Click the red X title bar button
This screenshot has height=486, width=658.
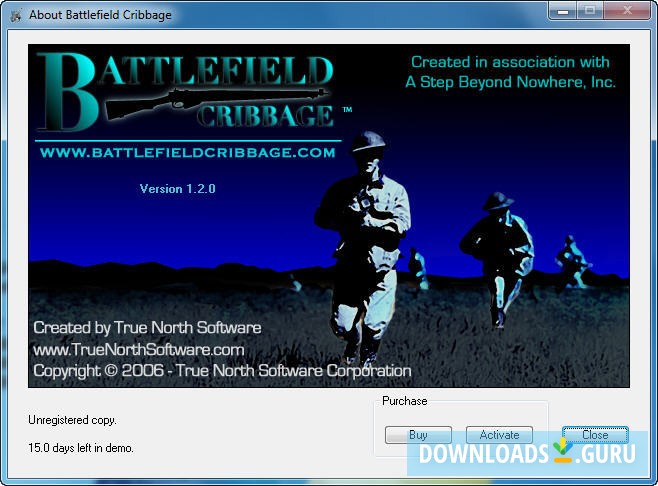click(627, 10)
